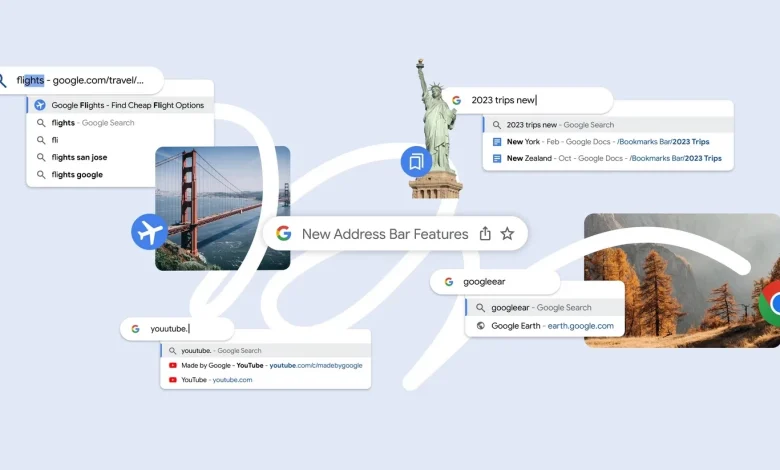Select the 'flights san jose' suggestion
This screenshot has height=470, width=780.
click(x=91, y=157)
